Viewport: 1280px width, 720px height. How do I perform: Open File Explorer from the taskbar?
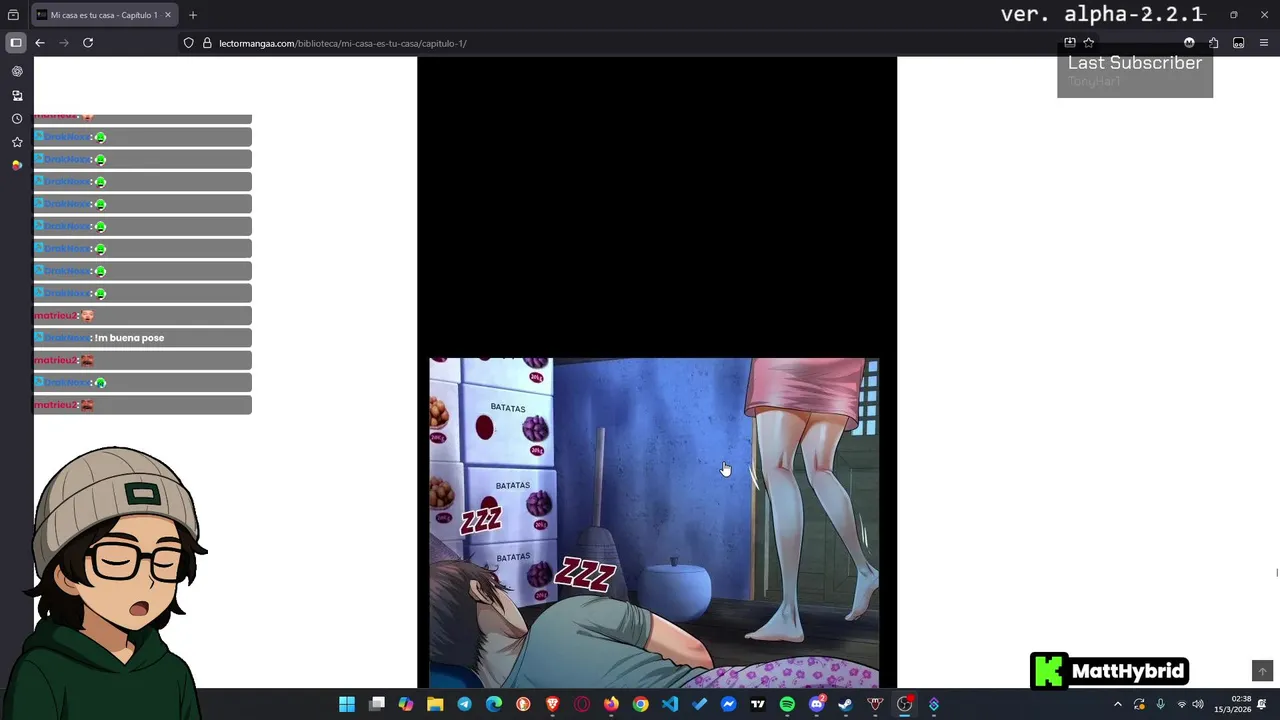(435, 704)
